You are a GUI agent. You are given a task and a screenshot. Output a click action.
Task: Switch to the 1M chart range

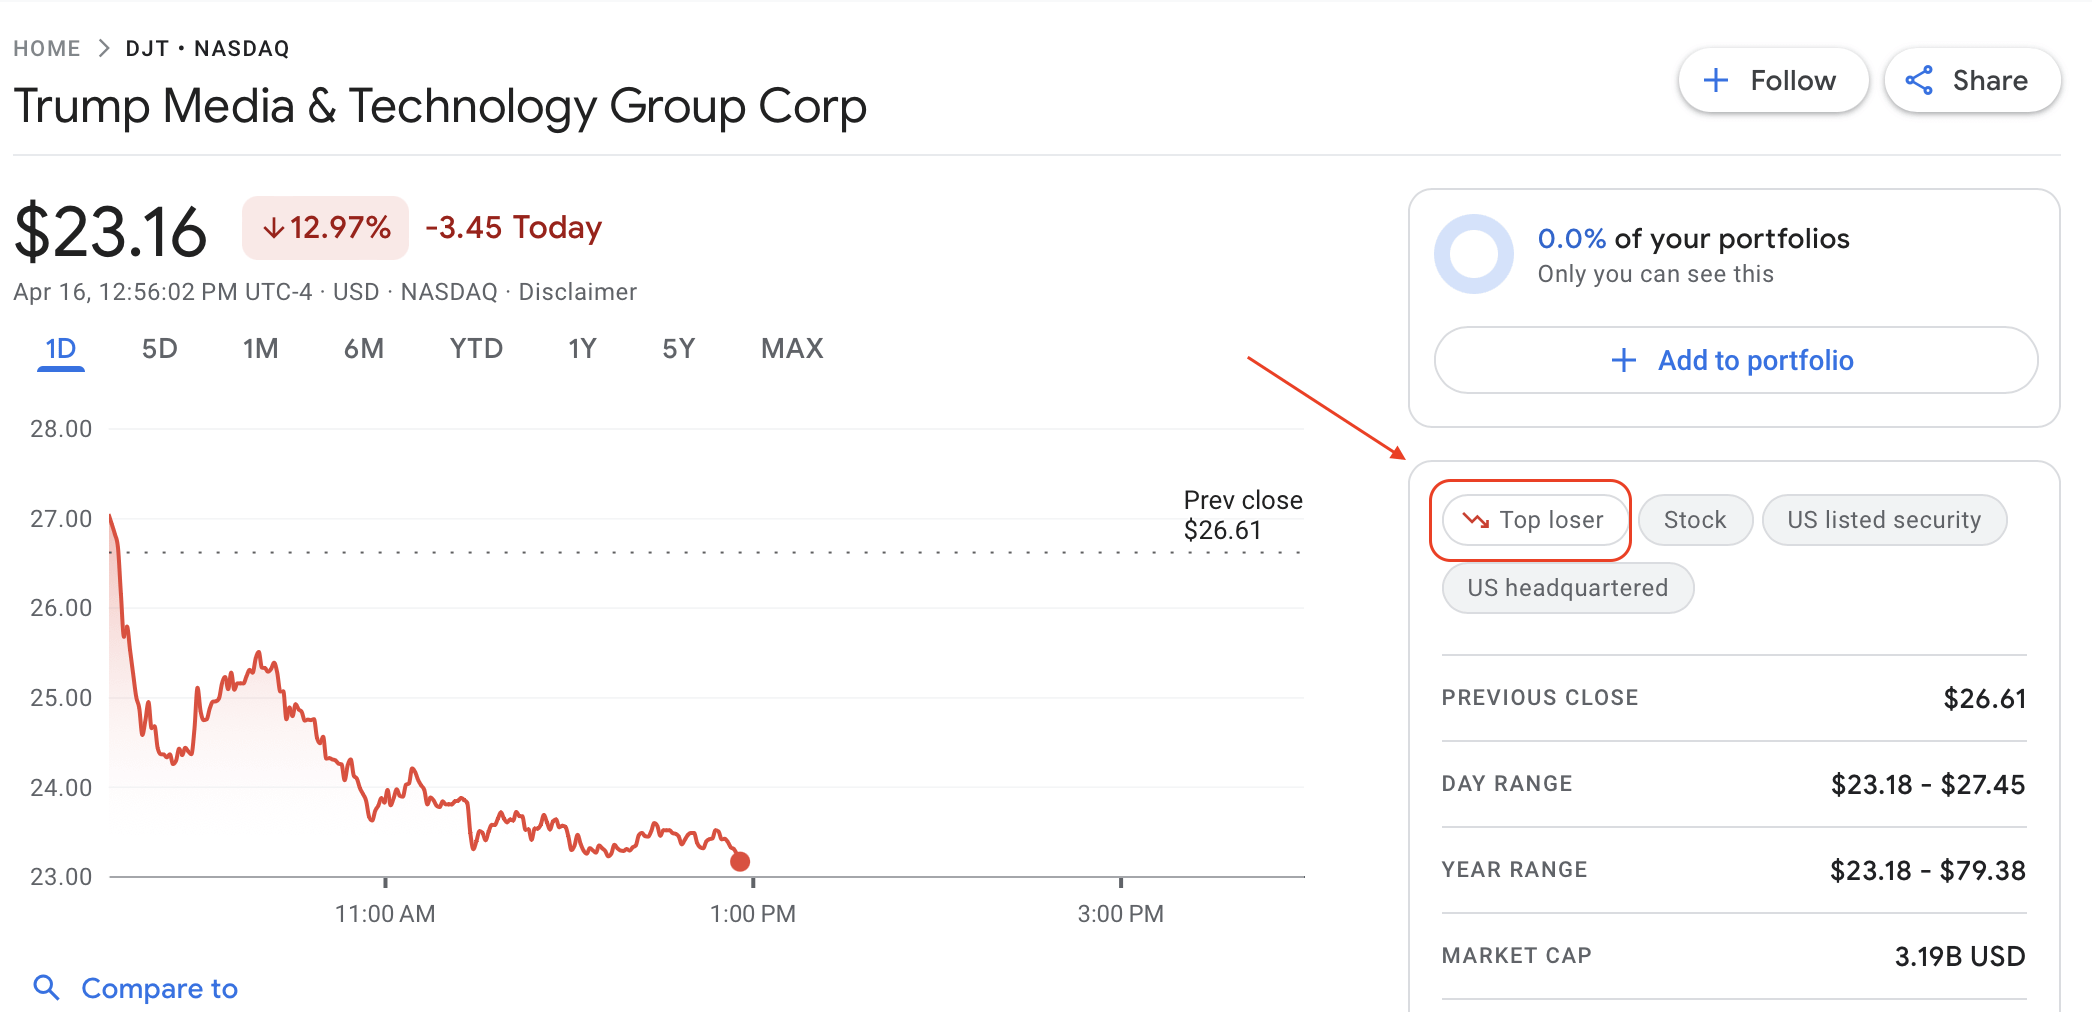[x=261, y=349]
